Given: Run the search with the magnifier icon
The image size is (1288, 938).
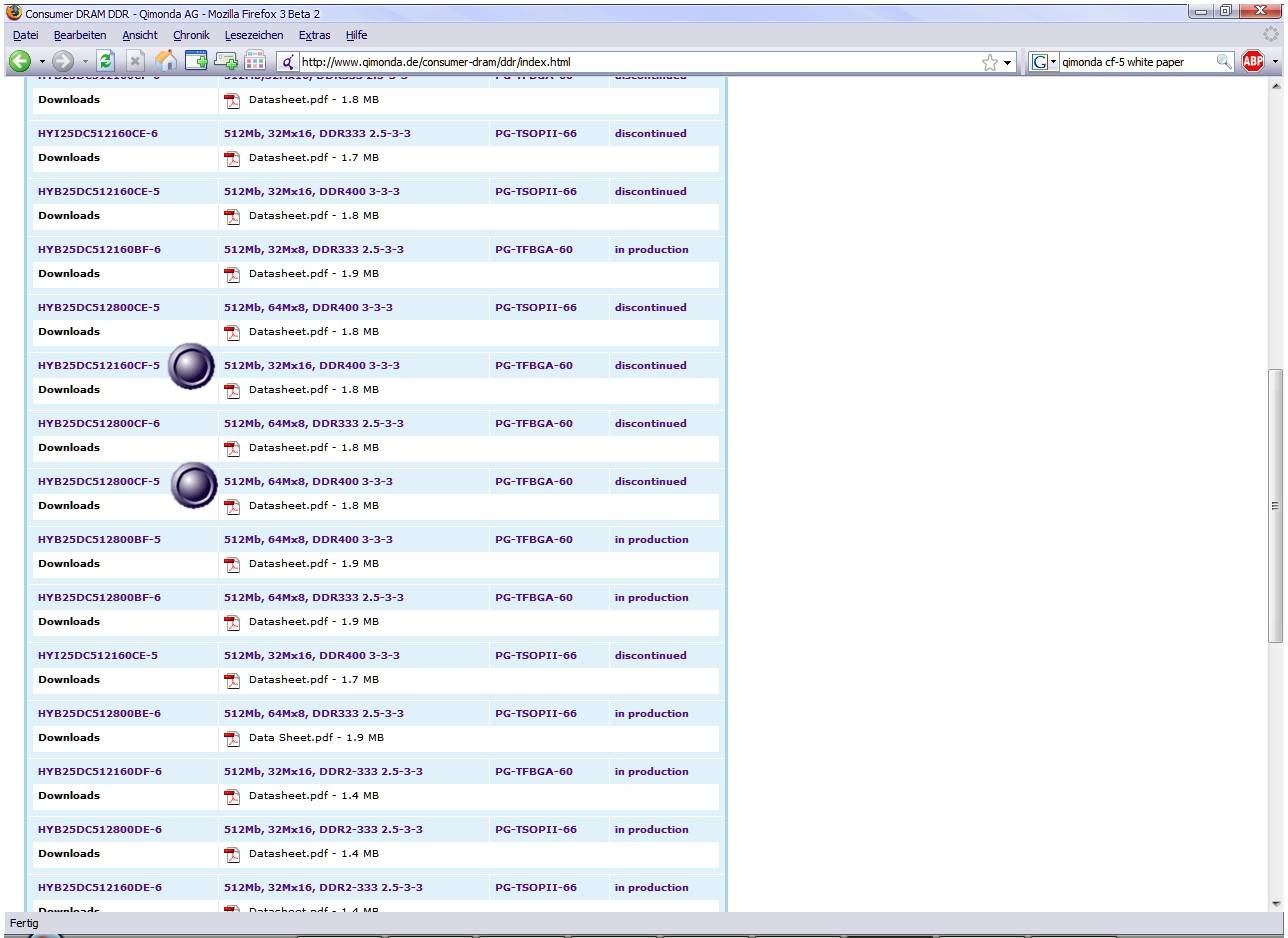Looking at the screenshot, I should (x=1224, y=62).
